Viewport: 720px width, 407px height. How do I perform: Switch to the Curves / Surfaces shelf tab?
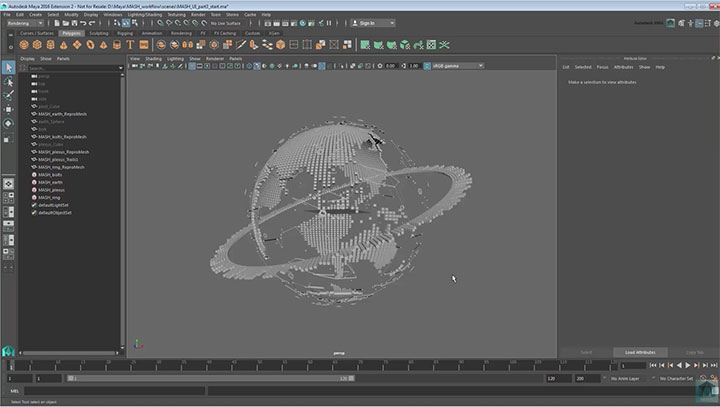37,33
